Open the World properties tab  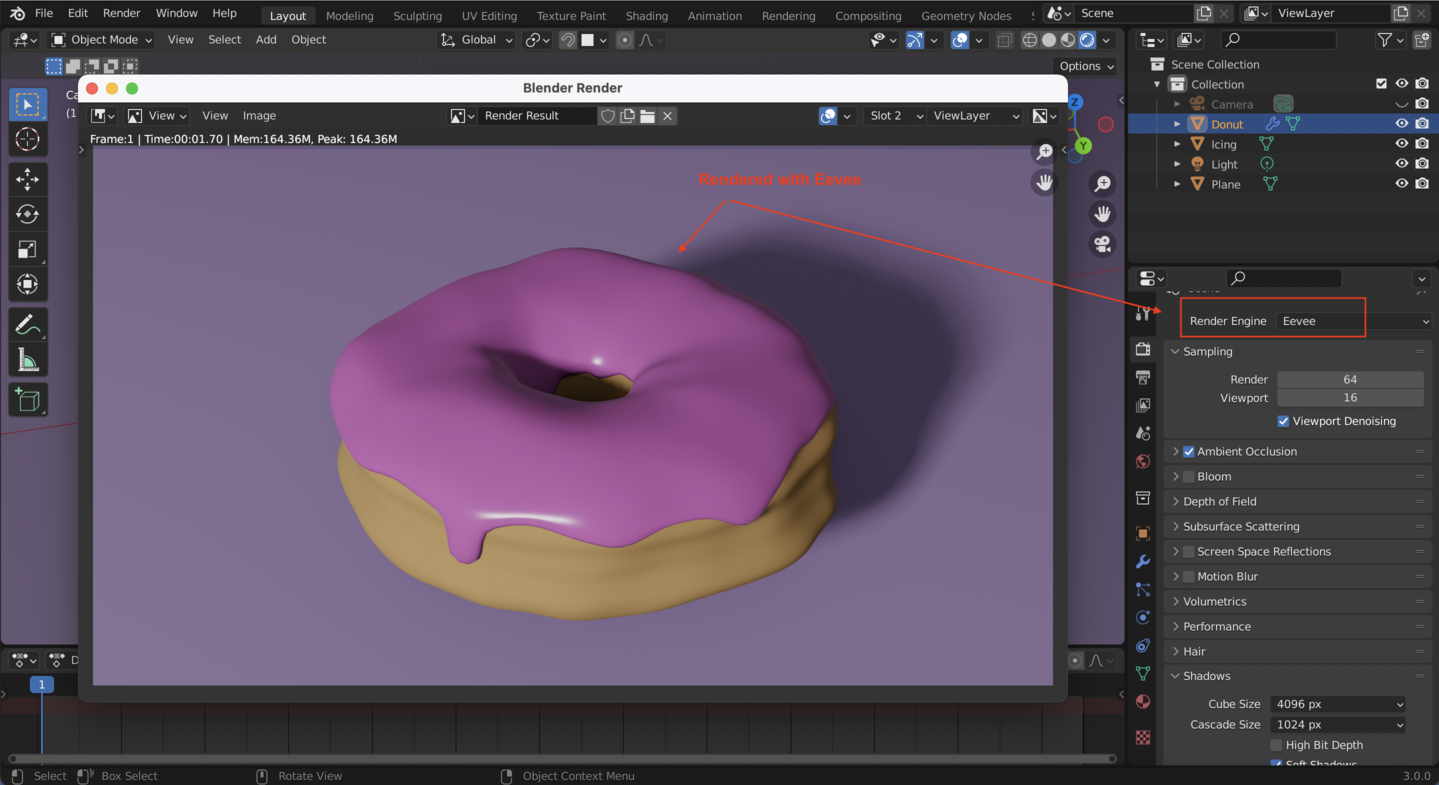click(x=1142, y=461)
